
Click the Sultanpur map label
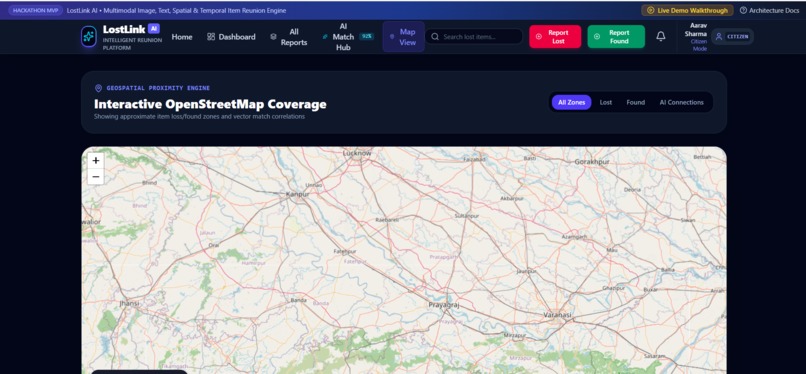click(467, 216)
